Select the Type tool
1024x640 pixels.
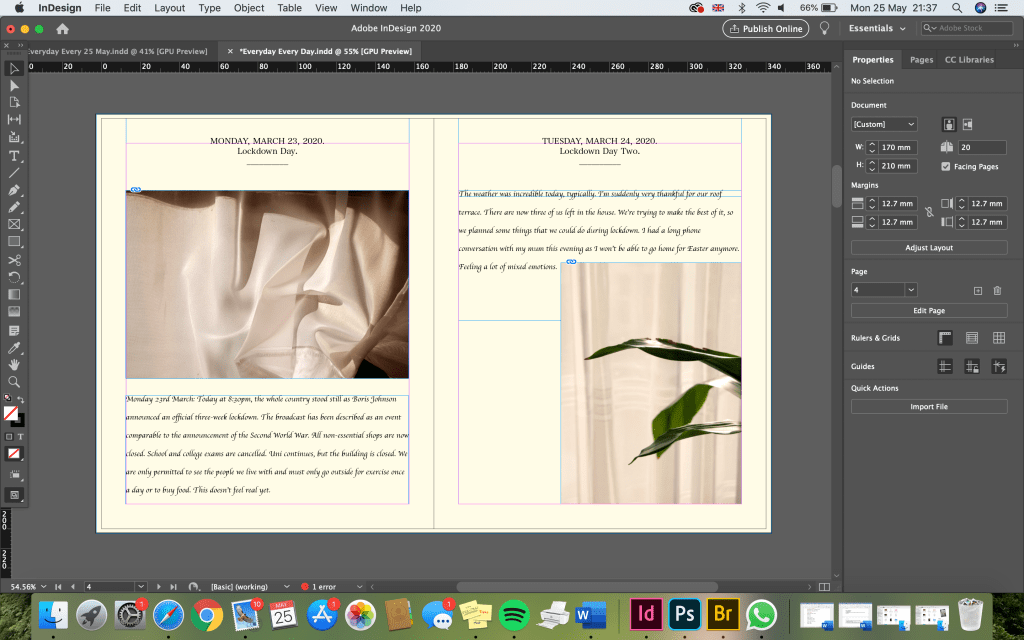[x=14, y=156]
